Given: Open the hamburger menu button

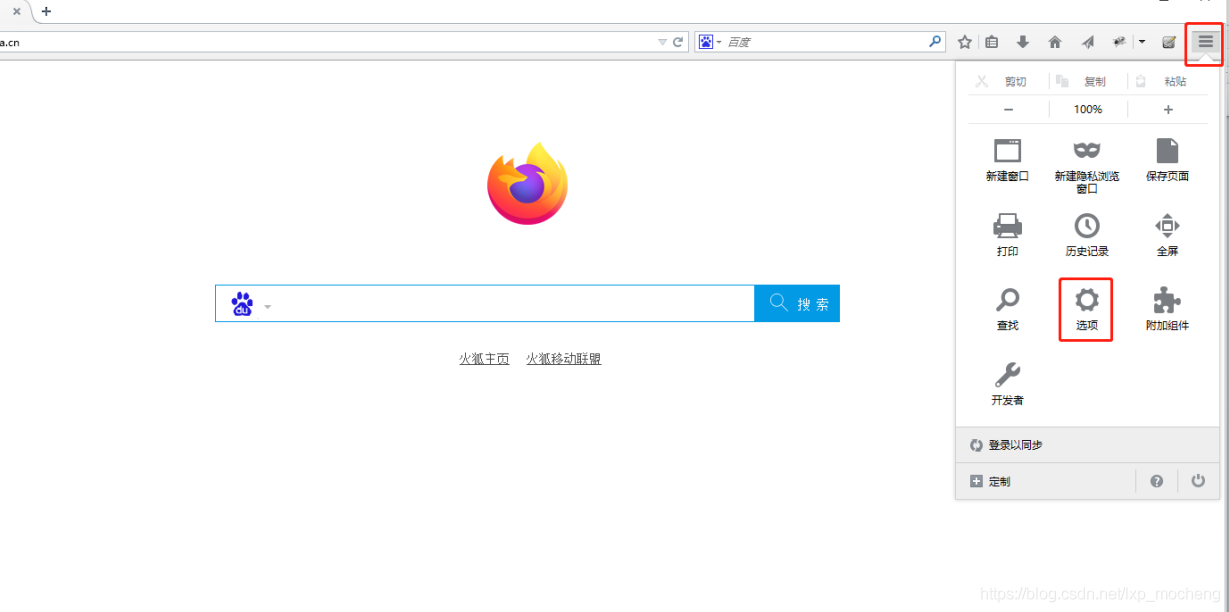Looking at the screenshot, I should (x=1205, y=42).
